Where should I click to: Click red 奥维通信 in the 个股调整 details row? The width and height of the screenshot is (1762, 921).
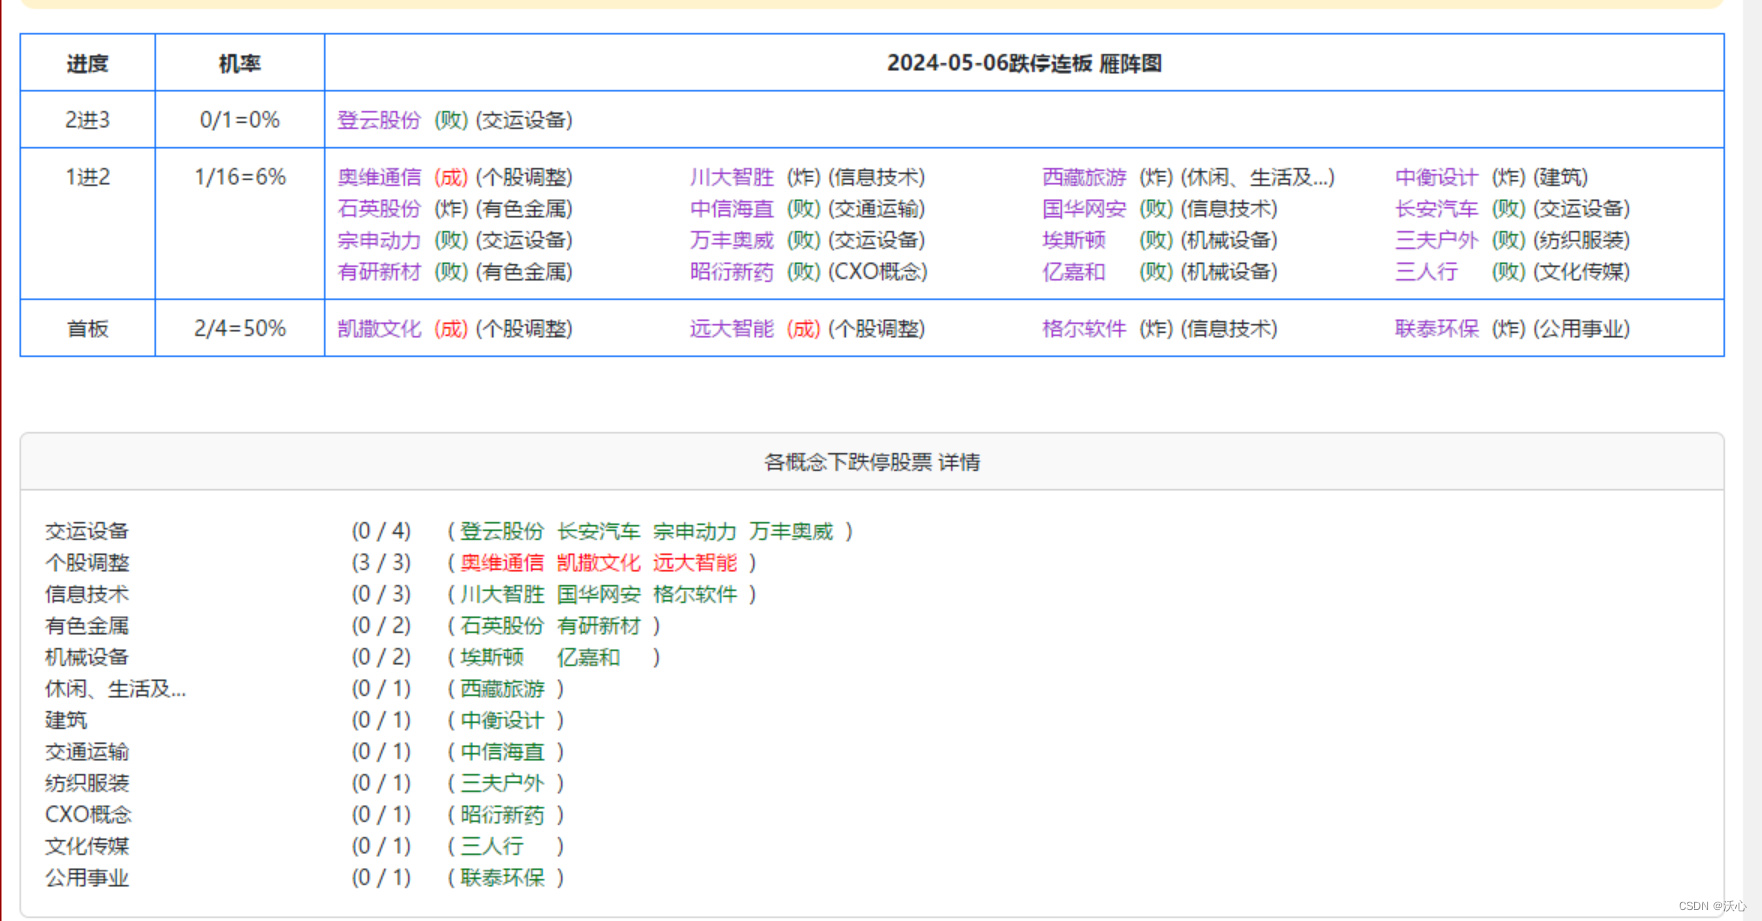point(502,563)
